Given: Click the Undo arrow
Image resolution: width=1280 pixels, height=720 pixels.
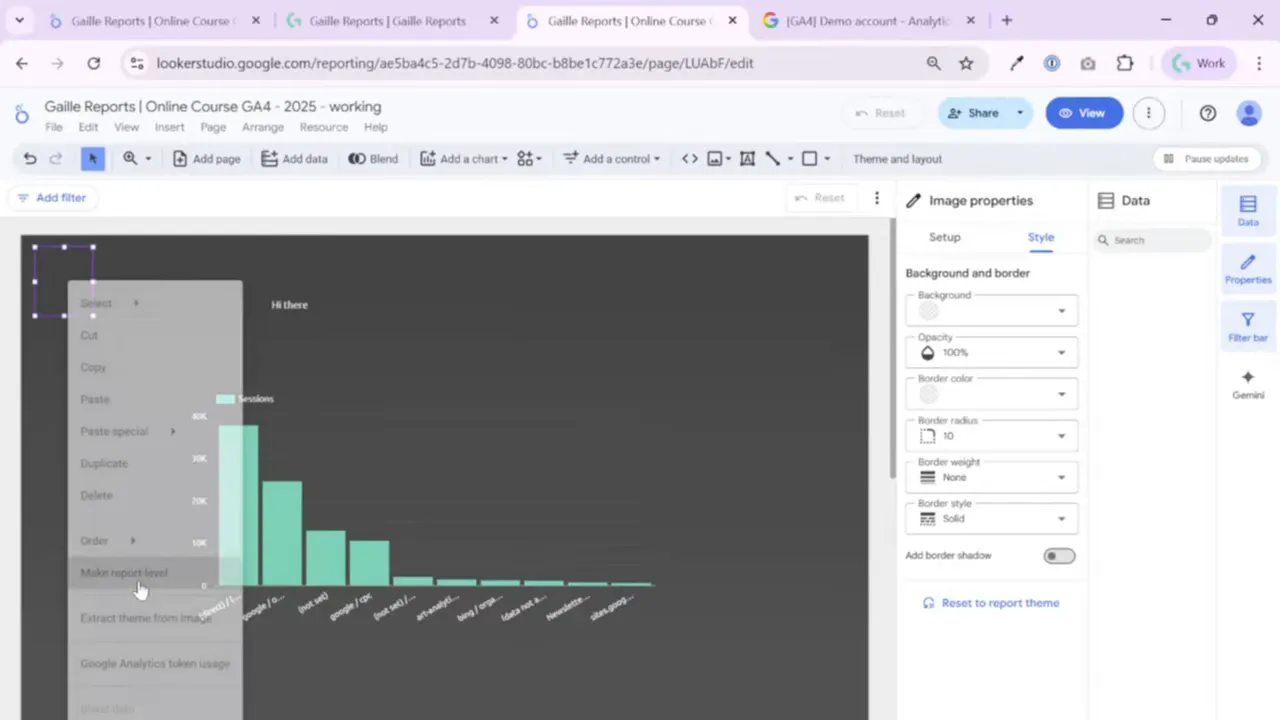Looking at the screenshot, I should coord(29,158).
